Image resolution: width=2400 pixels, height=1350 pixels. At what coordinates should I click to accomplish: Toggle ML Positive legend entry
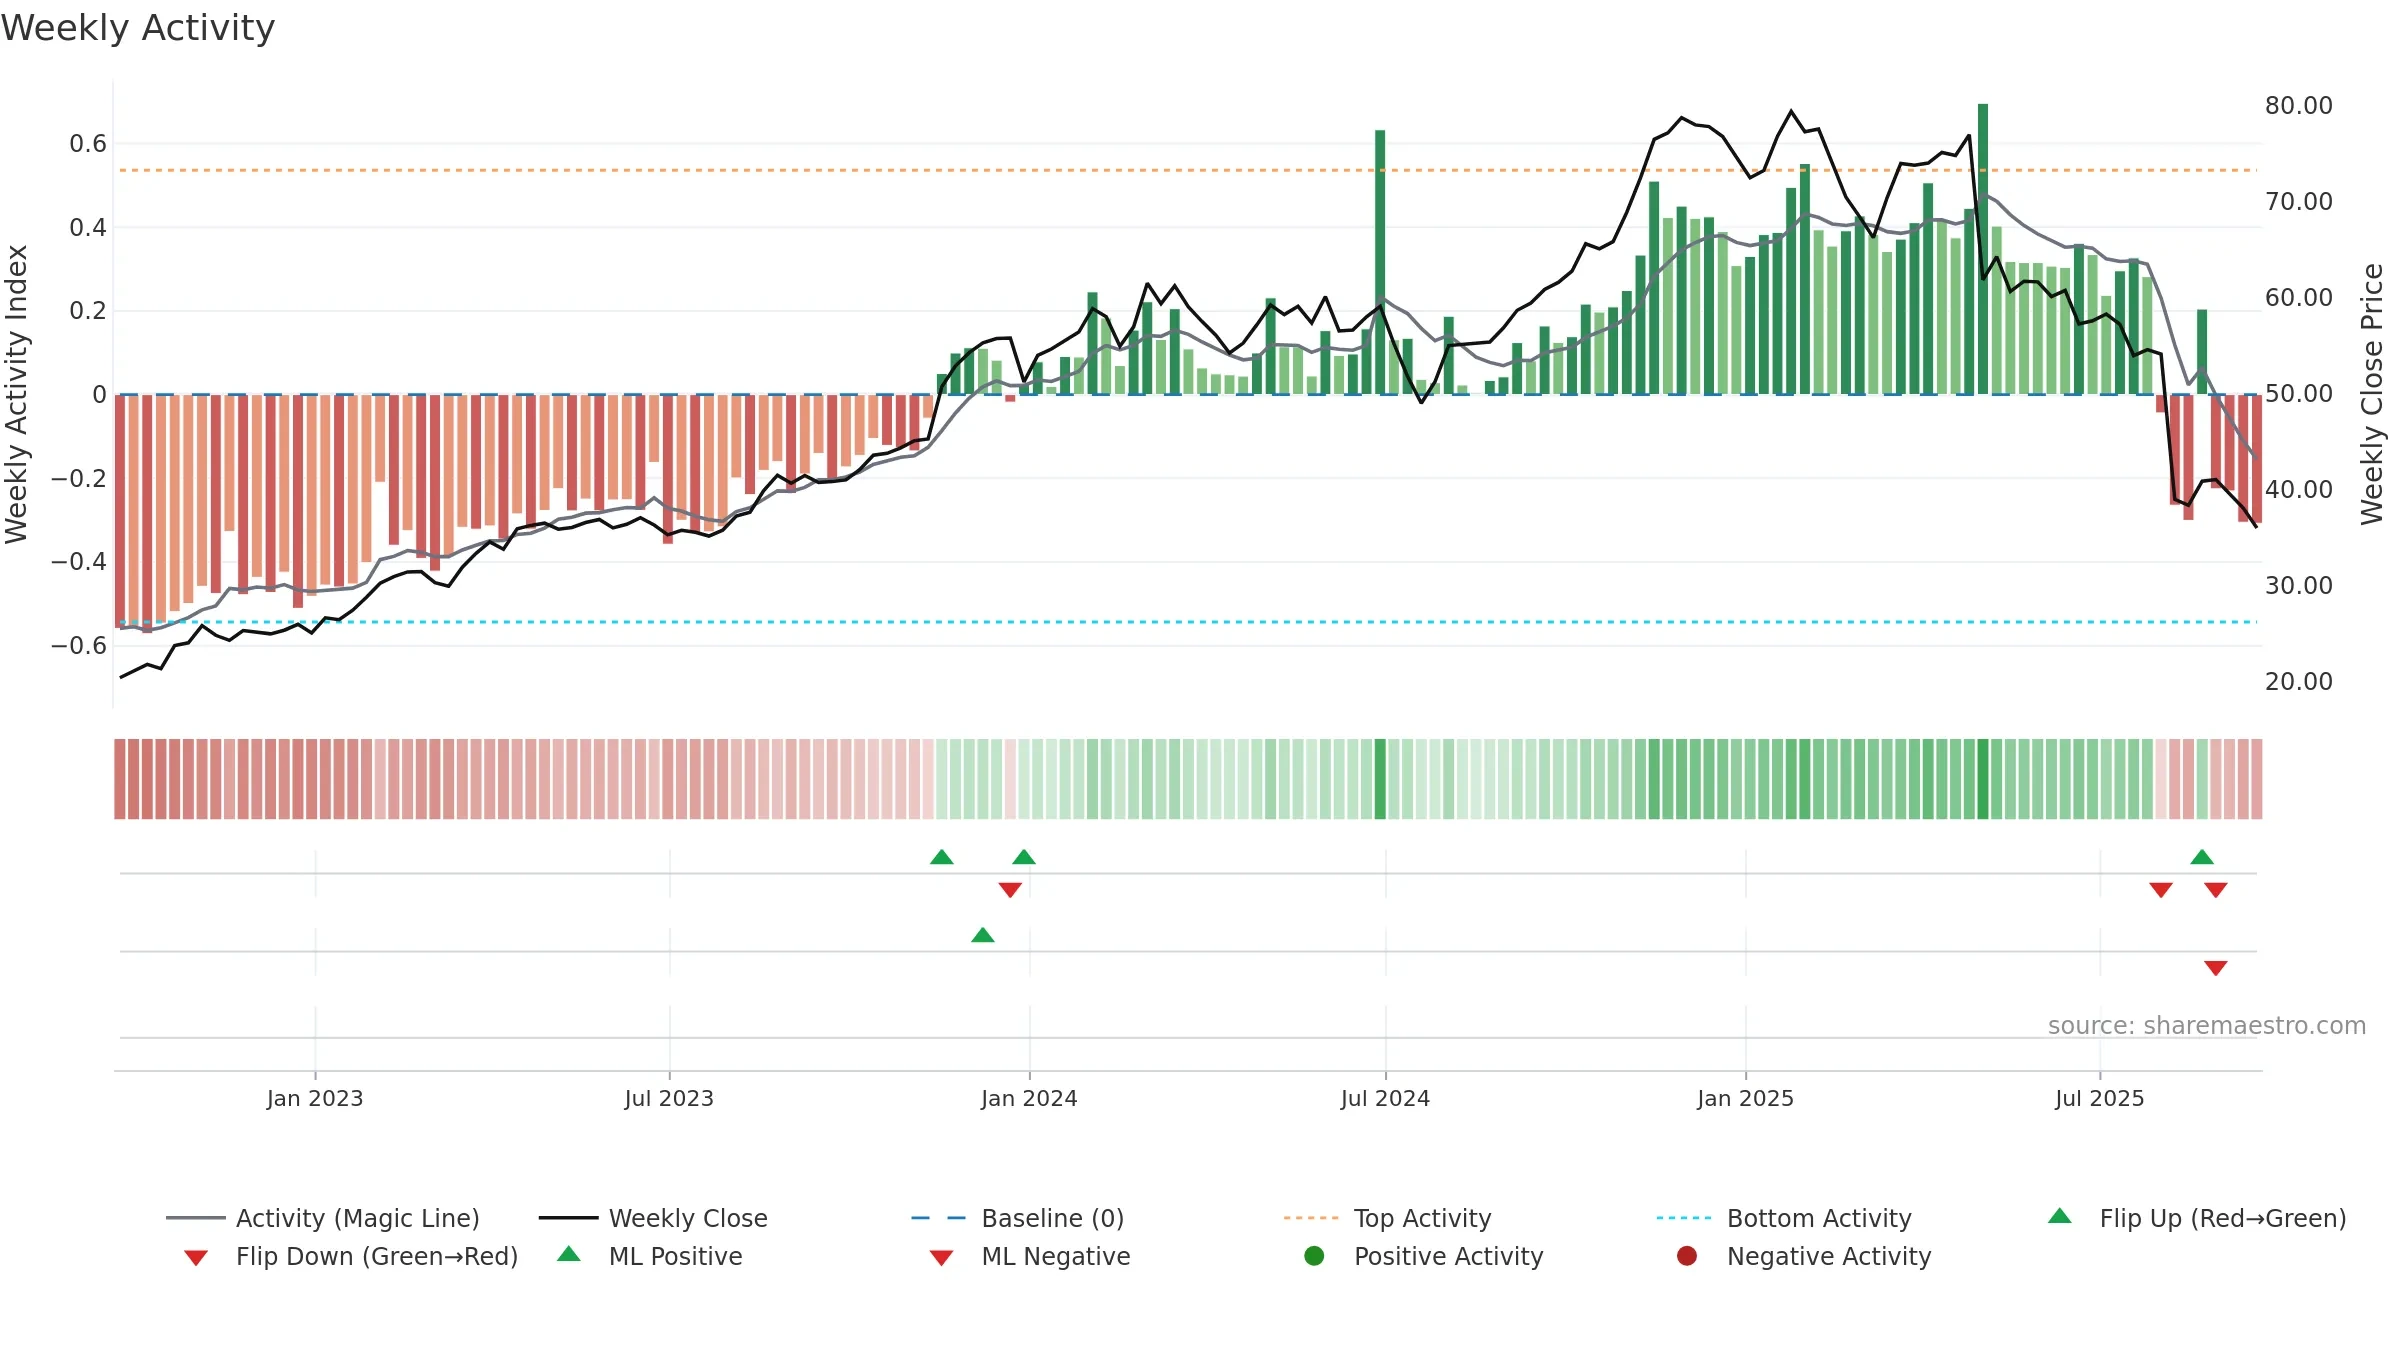pos(650,1256)
